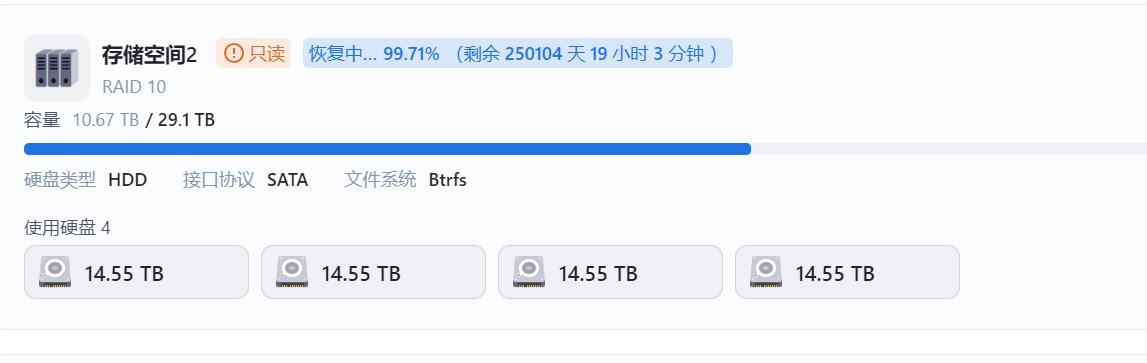
Task: Click the 恢复中 99.71% recovery status
Action: pyautogui.click(x=374, y=53)
